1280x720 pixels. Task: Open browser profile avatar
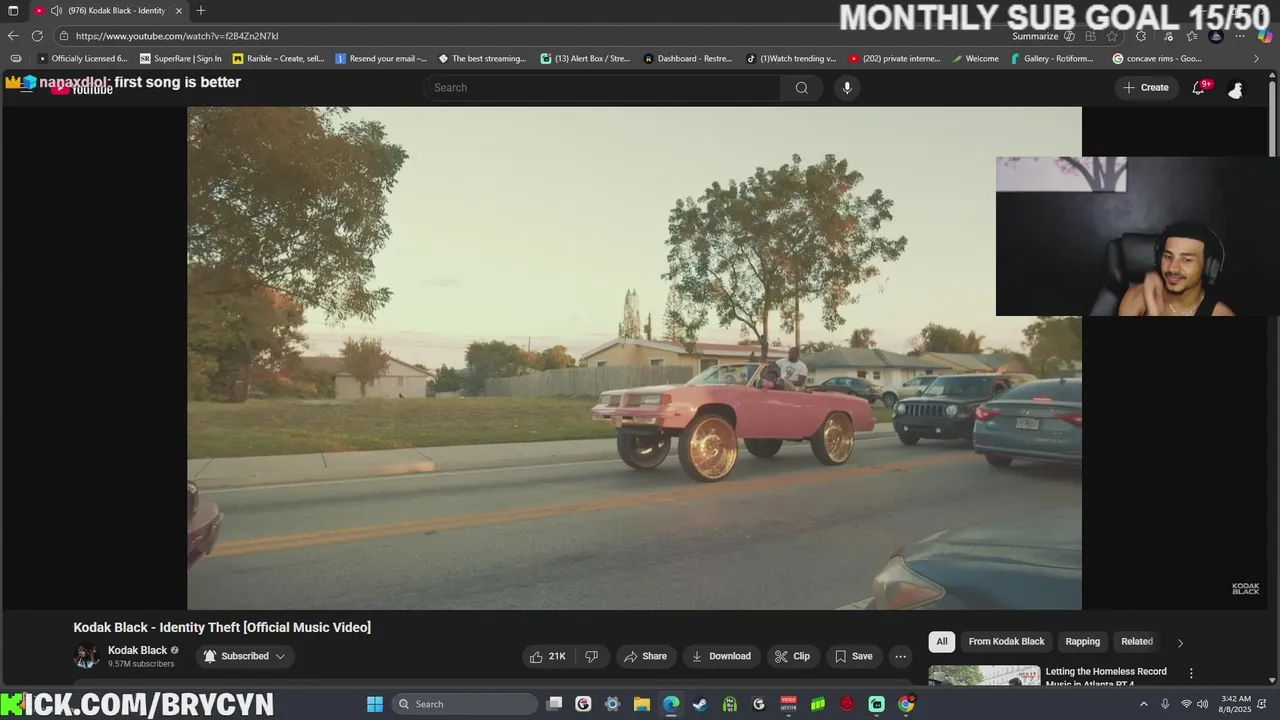pyautogui.click(x=1215, y=36)
